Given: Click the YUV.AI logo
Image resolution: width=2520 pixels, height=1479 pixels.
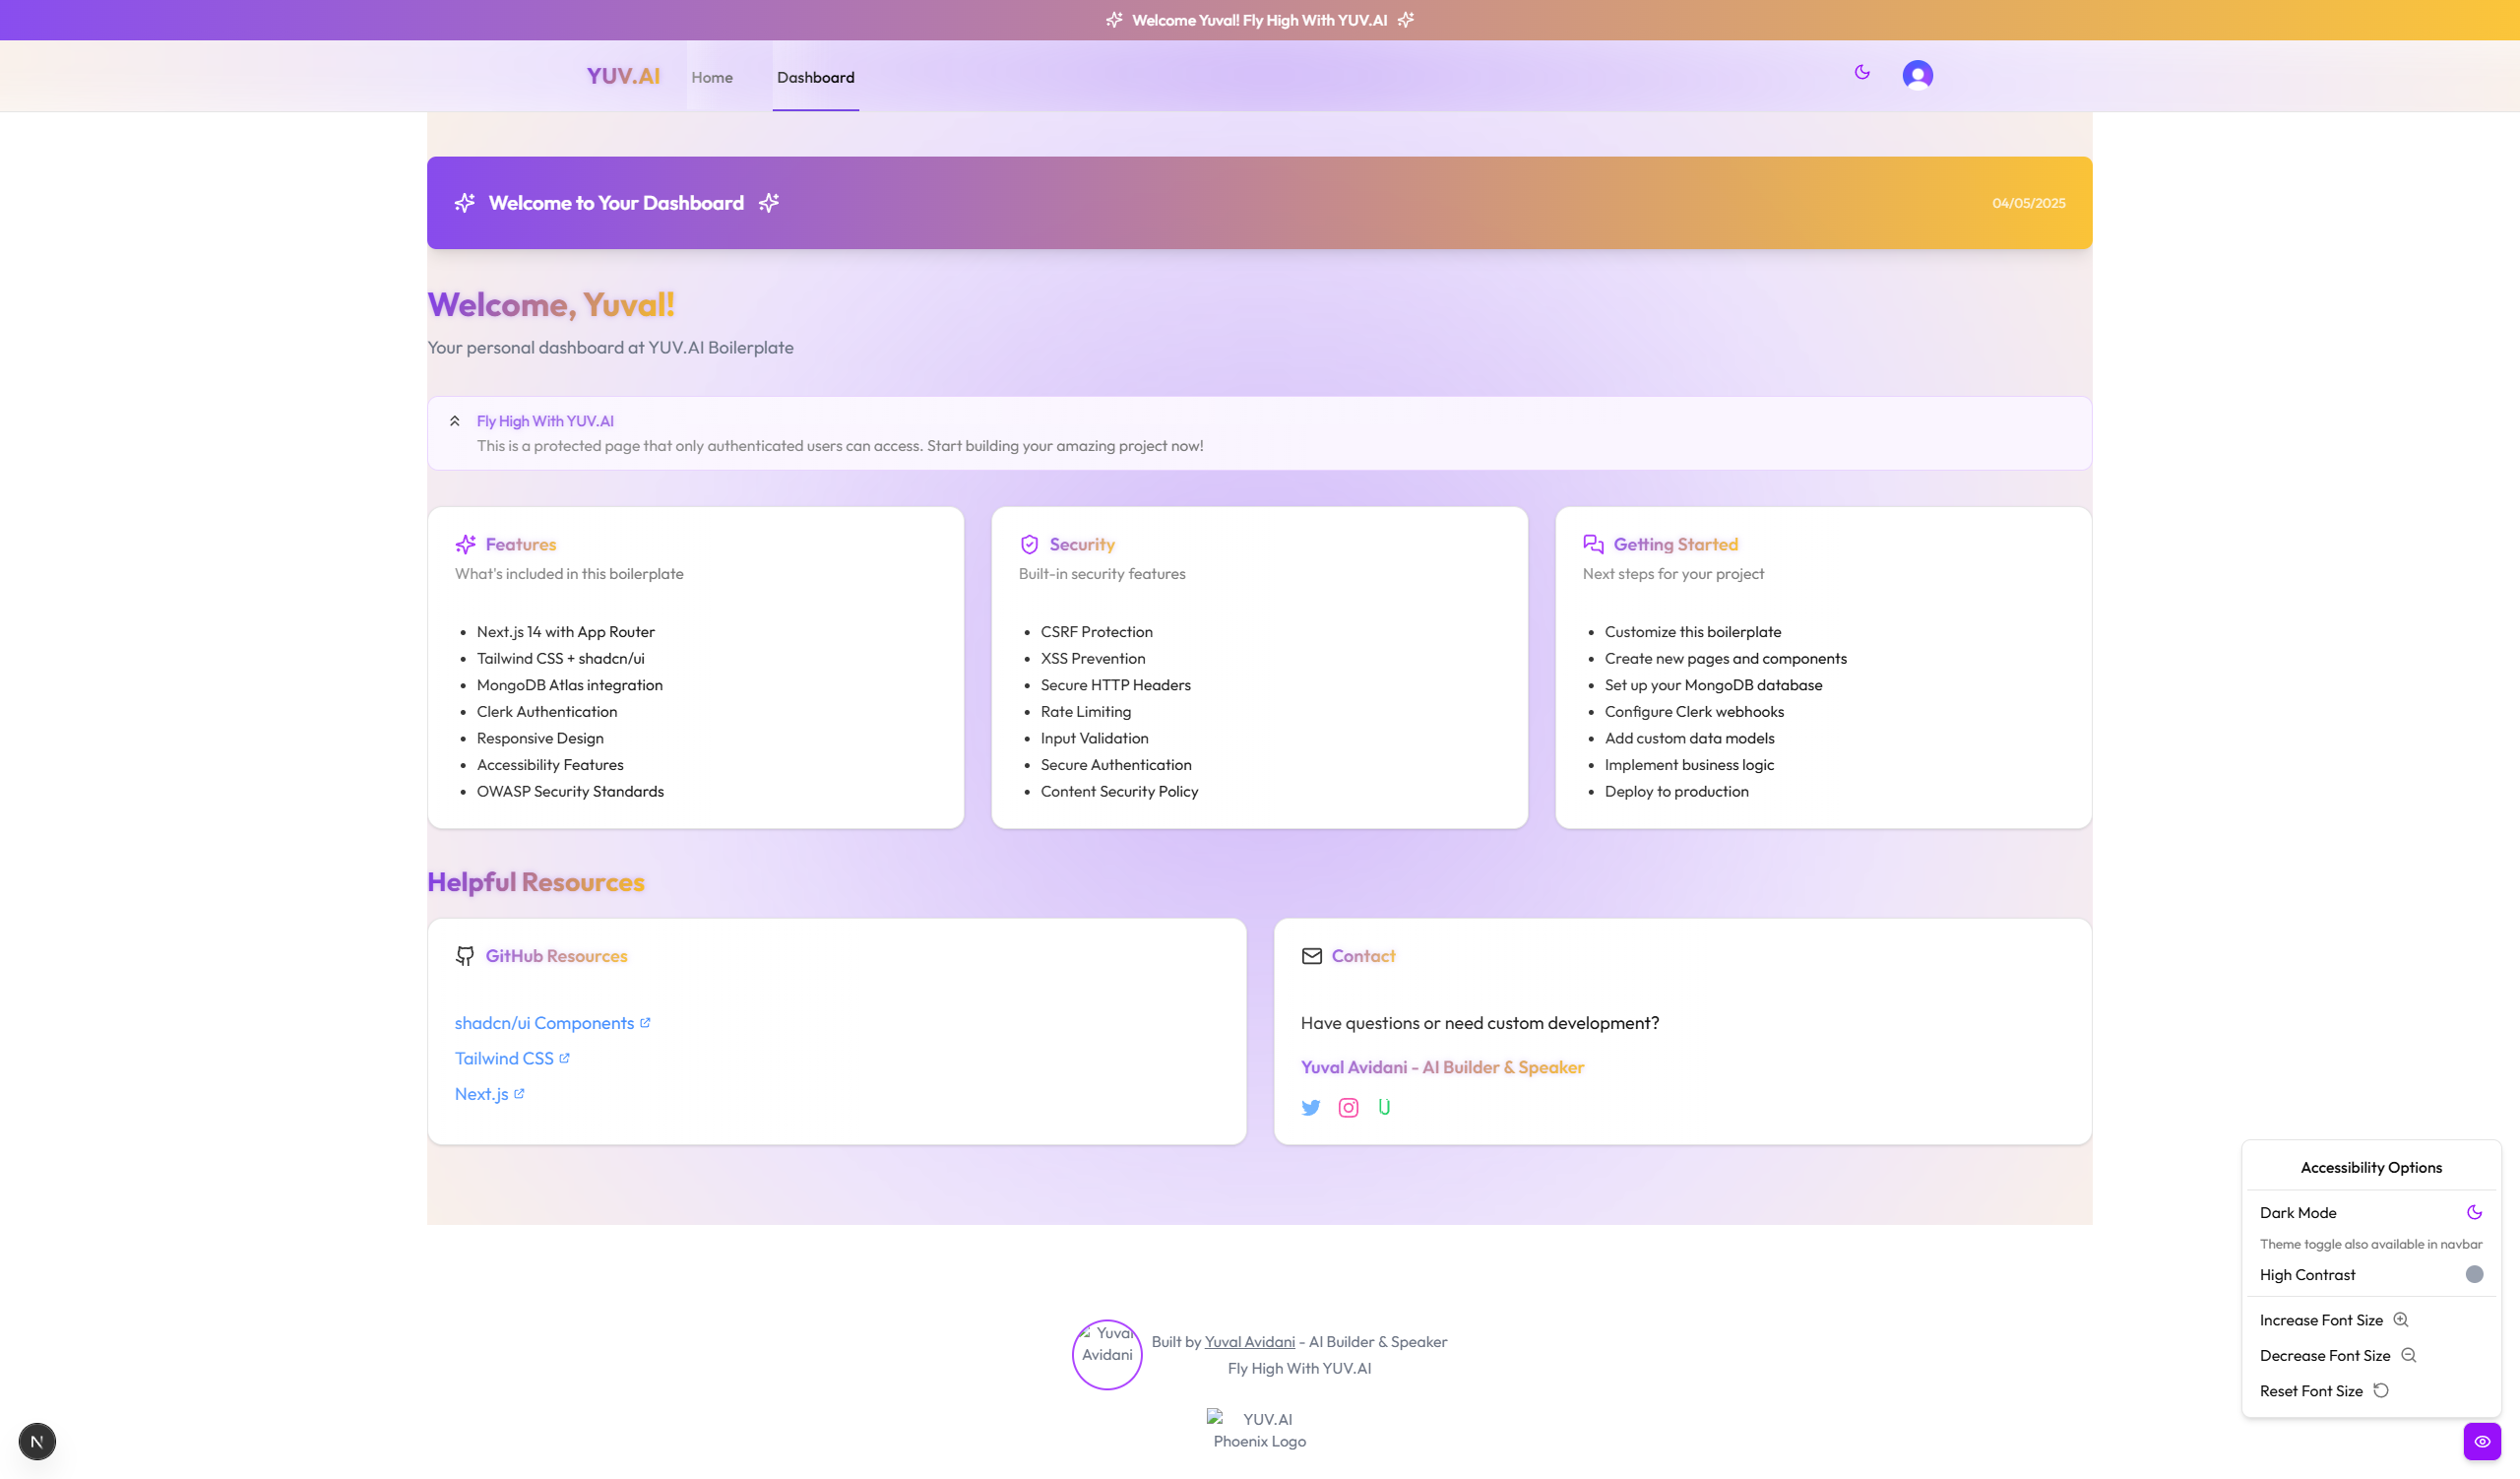Looking at the screenshot, I should [x=622, y=76].
